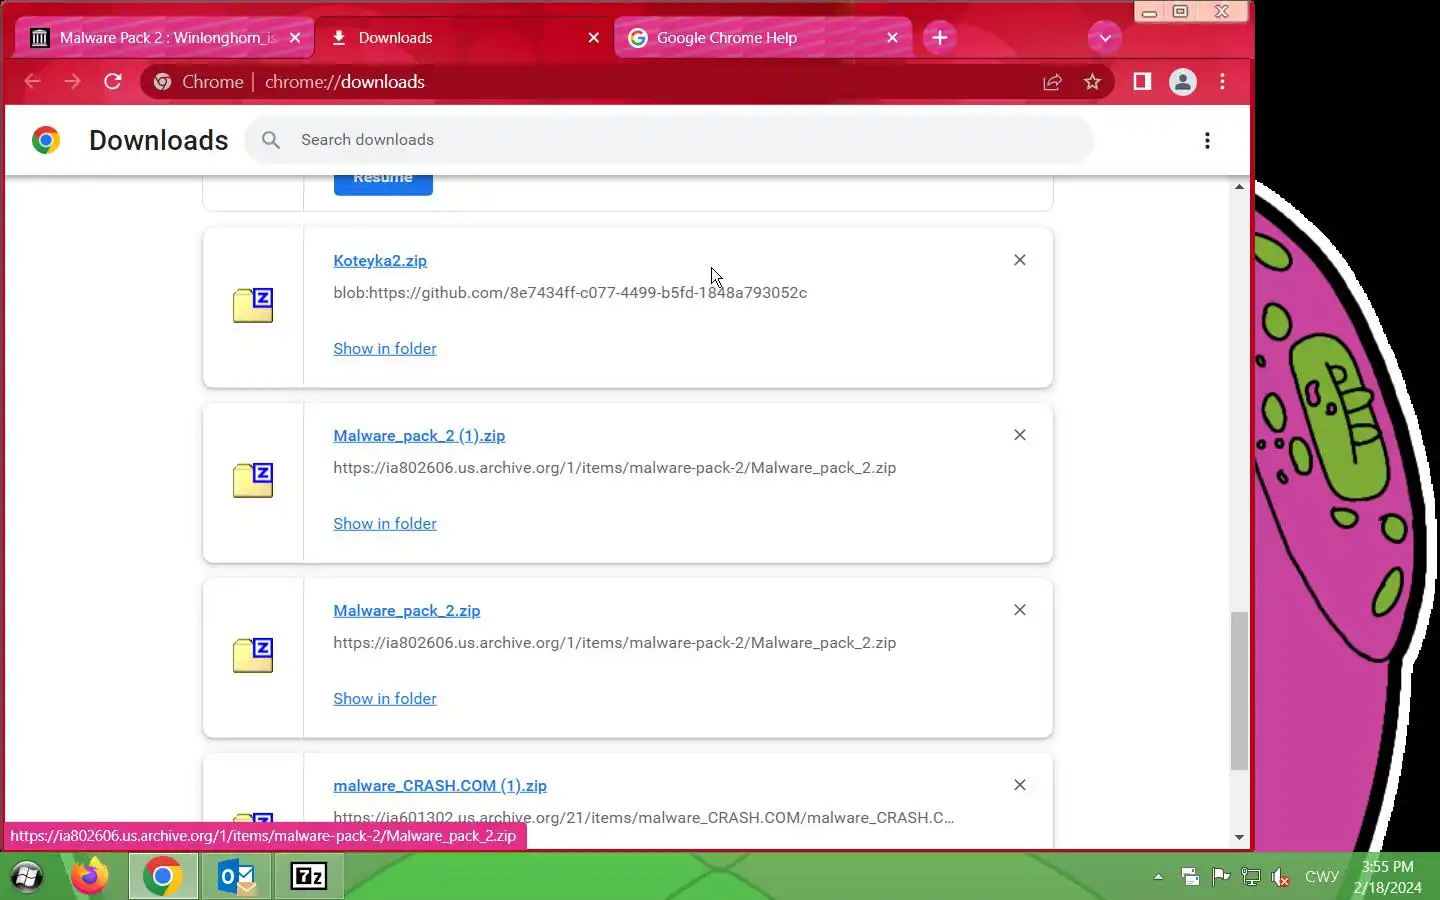Screen dimensions: 1440x900
Task: Open the profile avatar menu
Action: pos(1183,82)
